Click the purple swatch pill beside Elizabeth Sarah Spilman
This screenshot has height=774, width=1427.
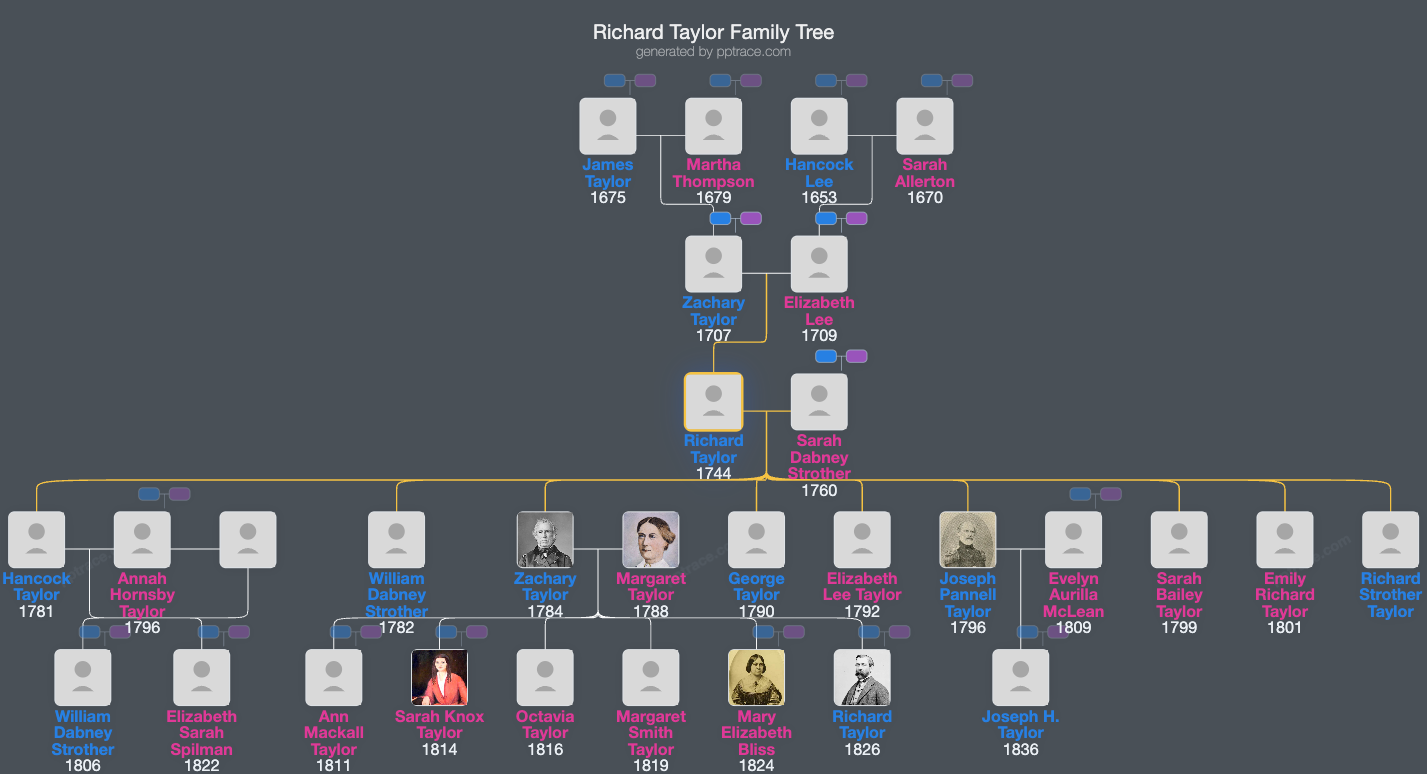click(237, 632)
